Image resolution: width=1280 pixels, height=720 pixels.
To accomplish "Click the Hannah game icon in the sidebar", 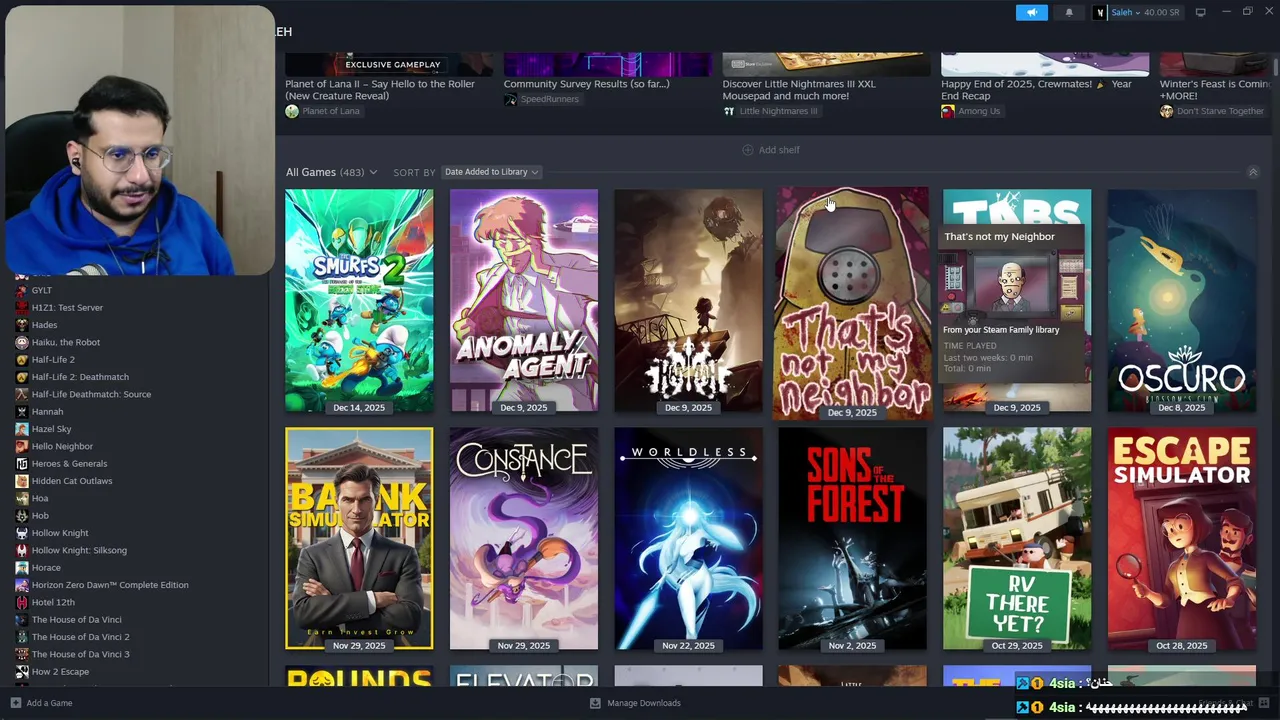I will click(22, 412).
